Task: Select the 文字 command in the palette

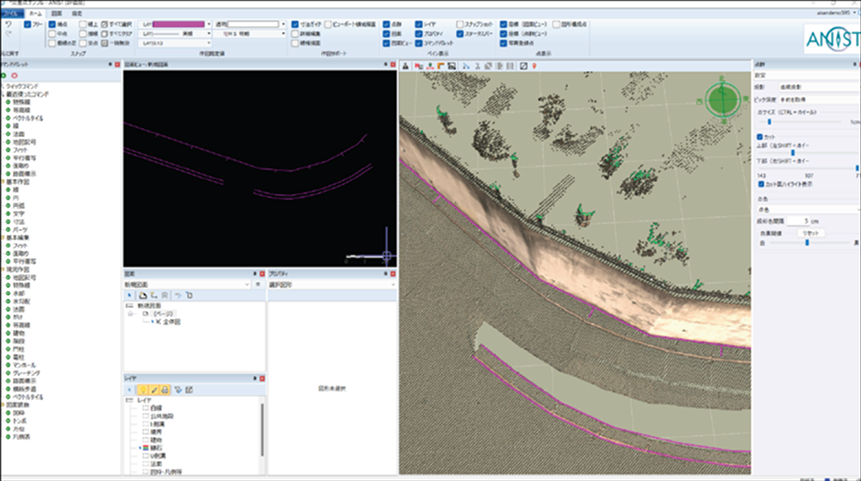Action: point(19,214)
